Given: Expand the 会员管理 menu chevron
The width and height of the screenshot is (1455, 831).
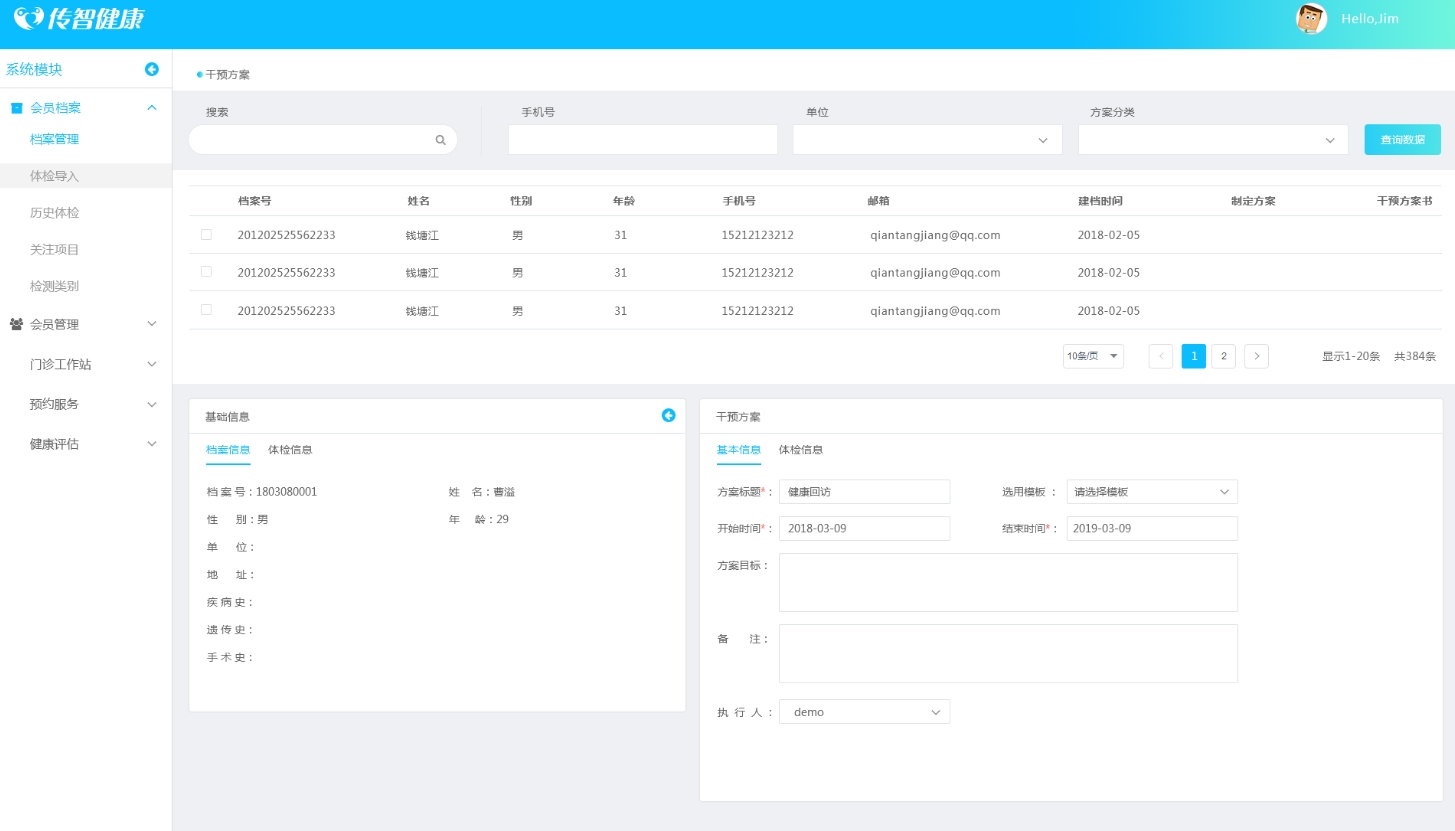Looking at the screenshot, I should coord(152,324).
